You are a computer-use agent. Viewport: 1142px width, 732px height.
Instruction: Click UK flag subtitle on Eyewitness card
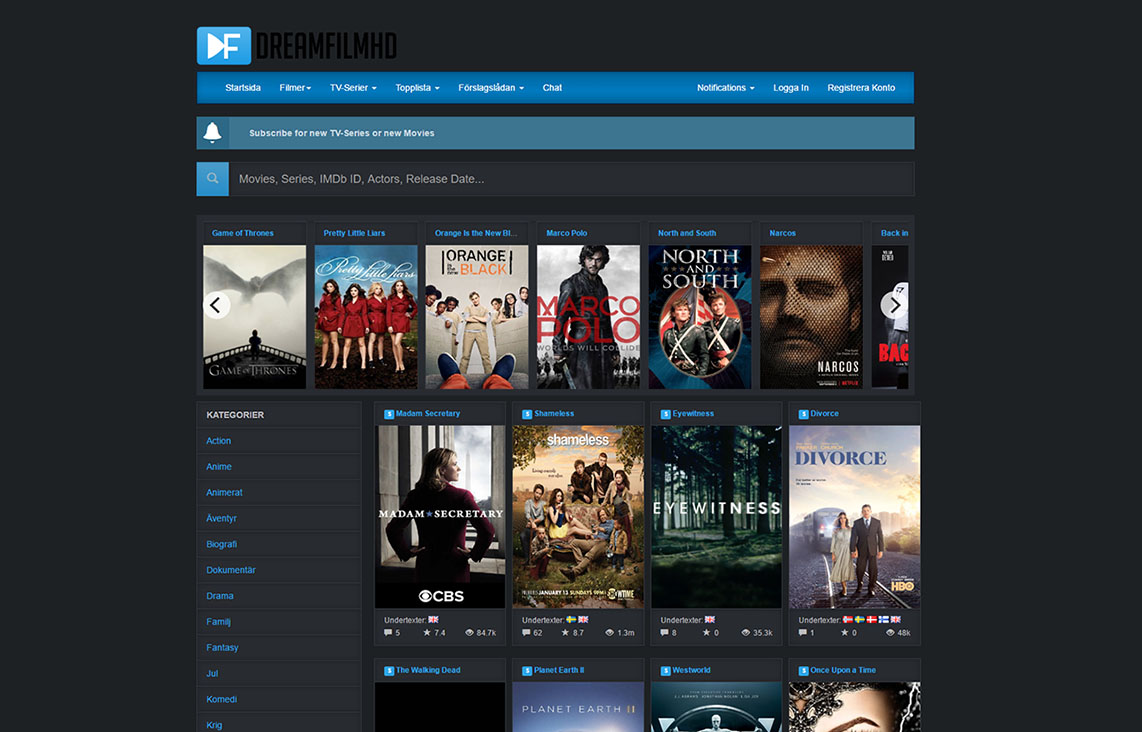coord(710,620)
